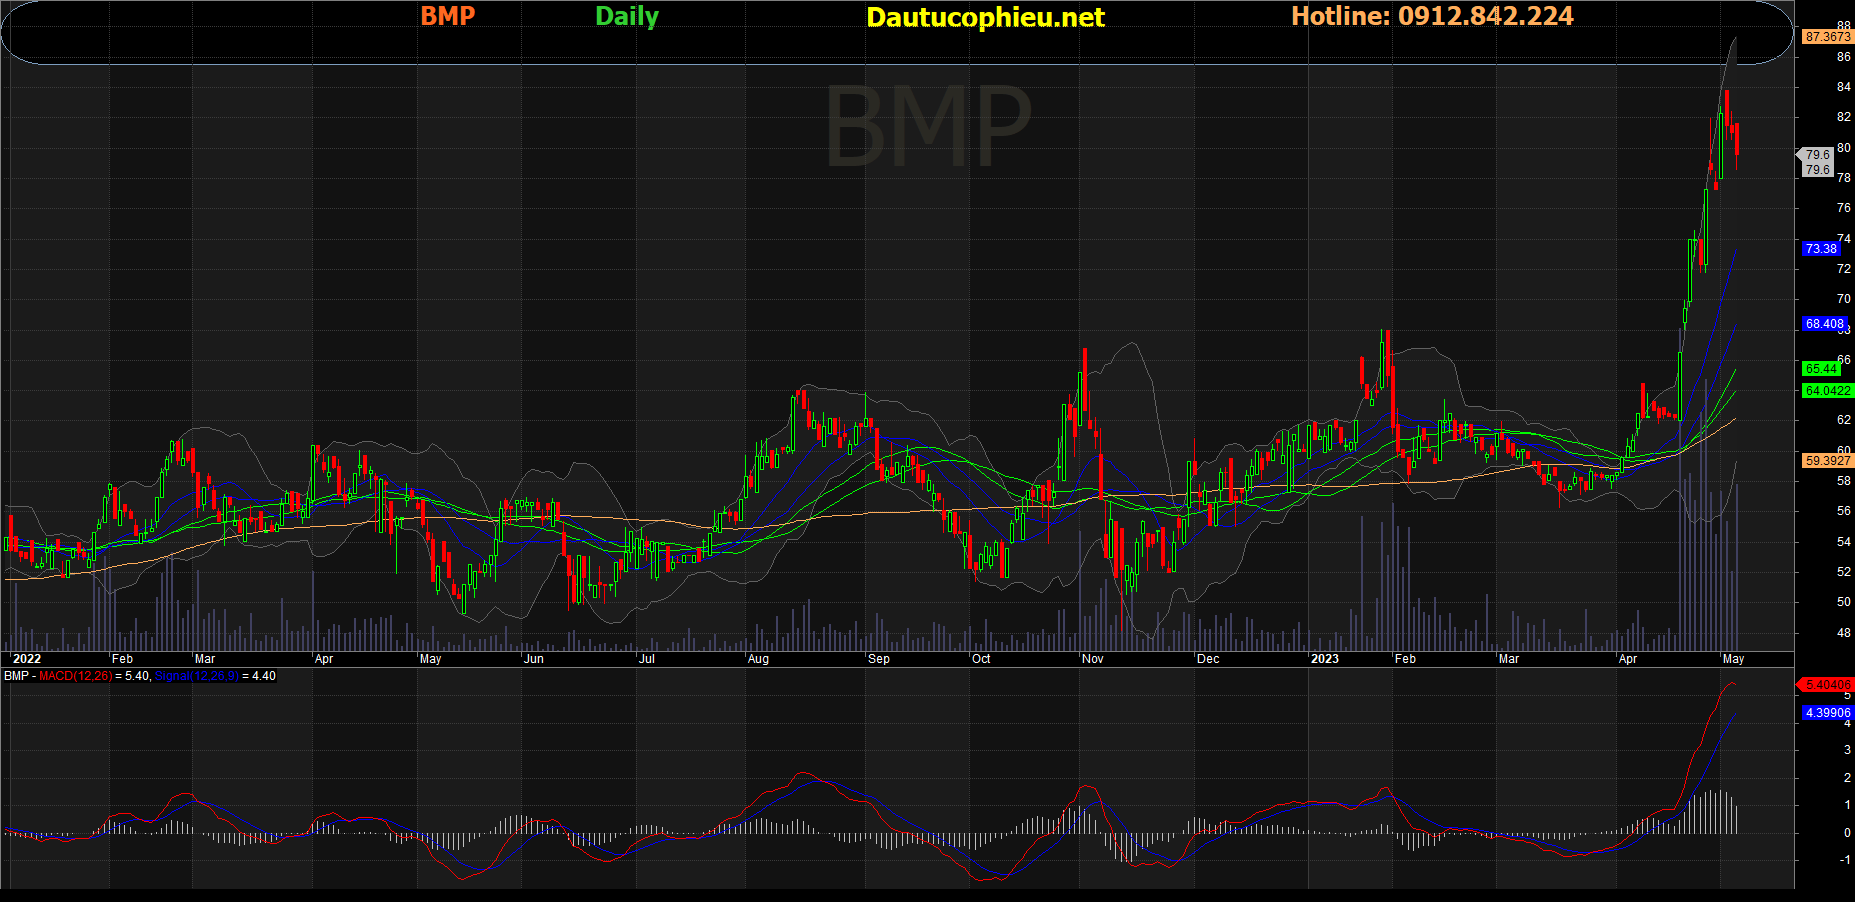Open the Dautucophieu.net website link

pyautogui.click(x=985, y=17)
